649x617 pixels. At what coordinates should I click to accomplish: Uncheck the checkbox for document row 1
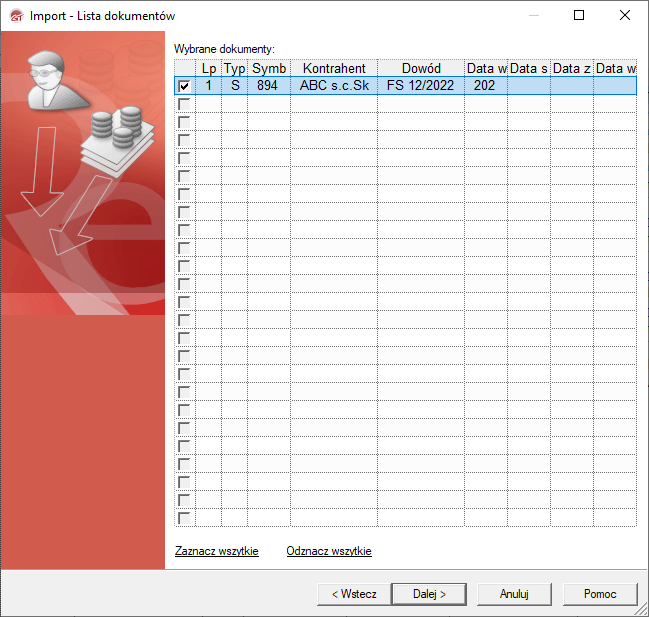point(184,86)
